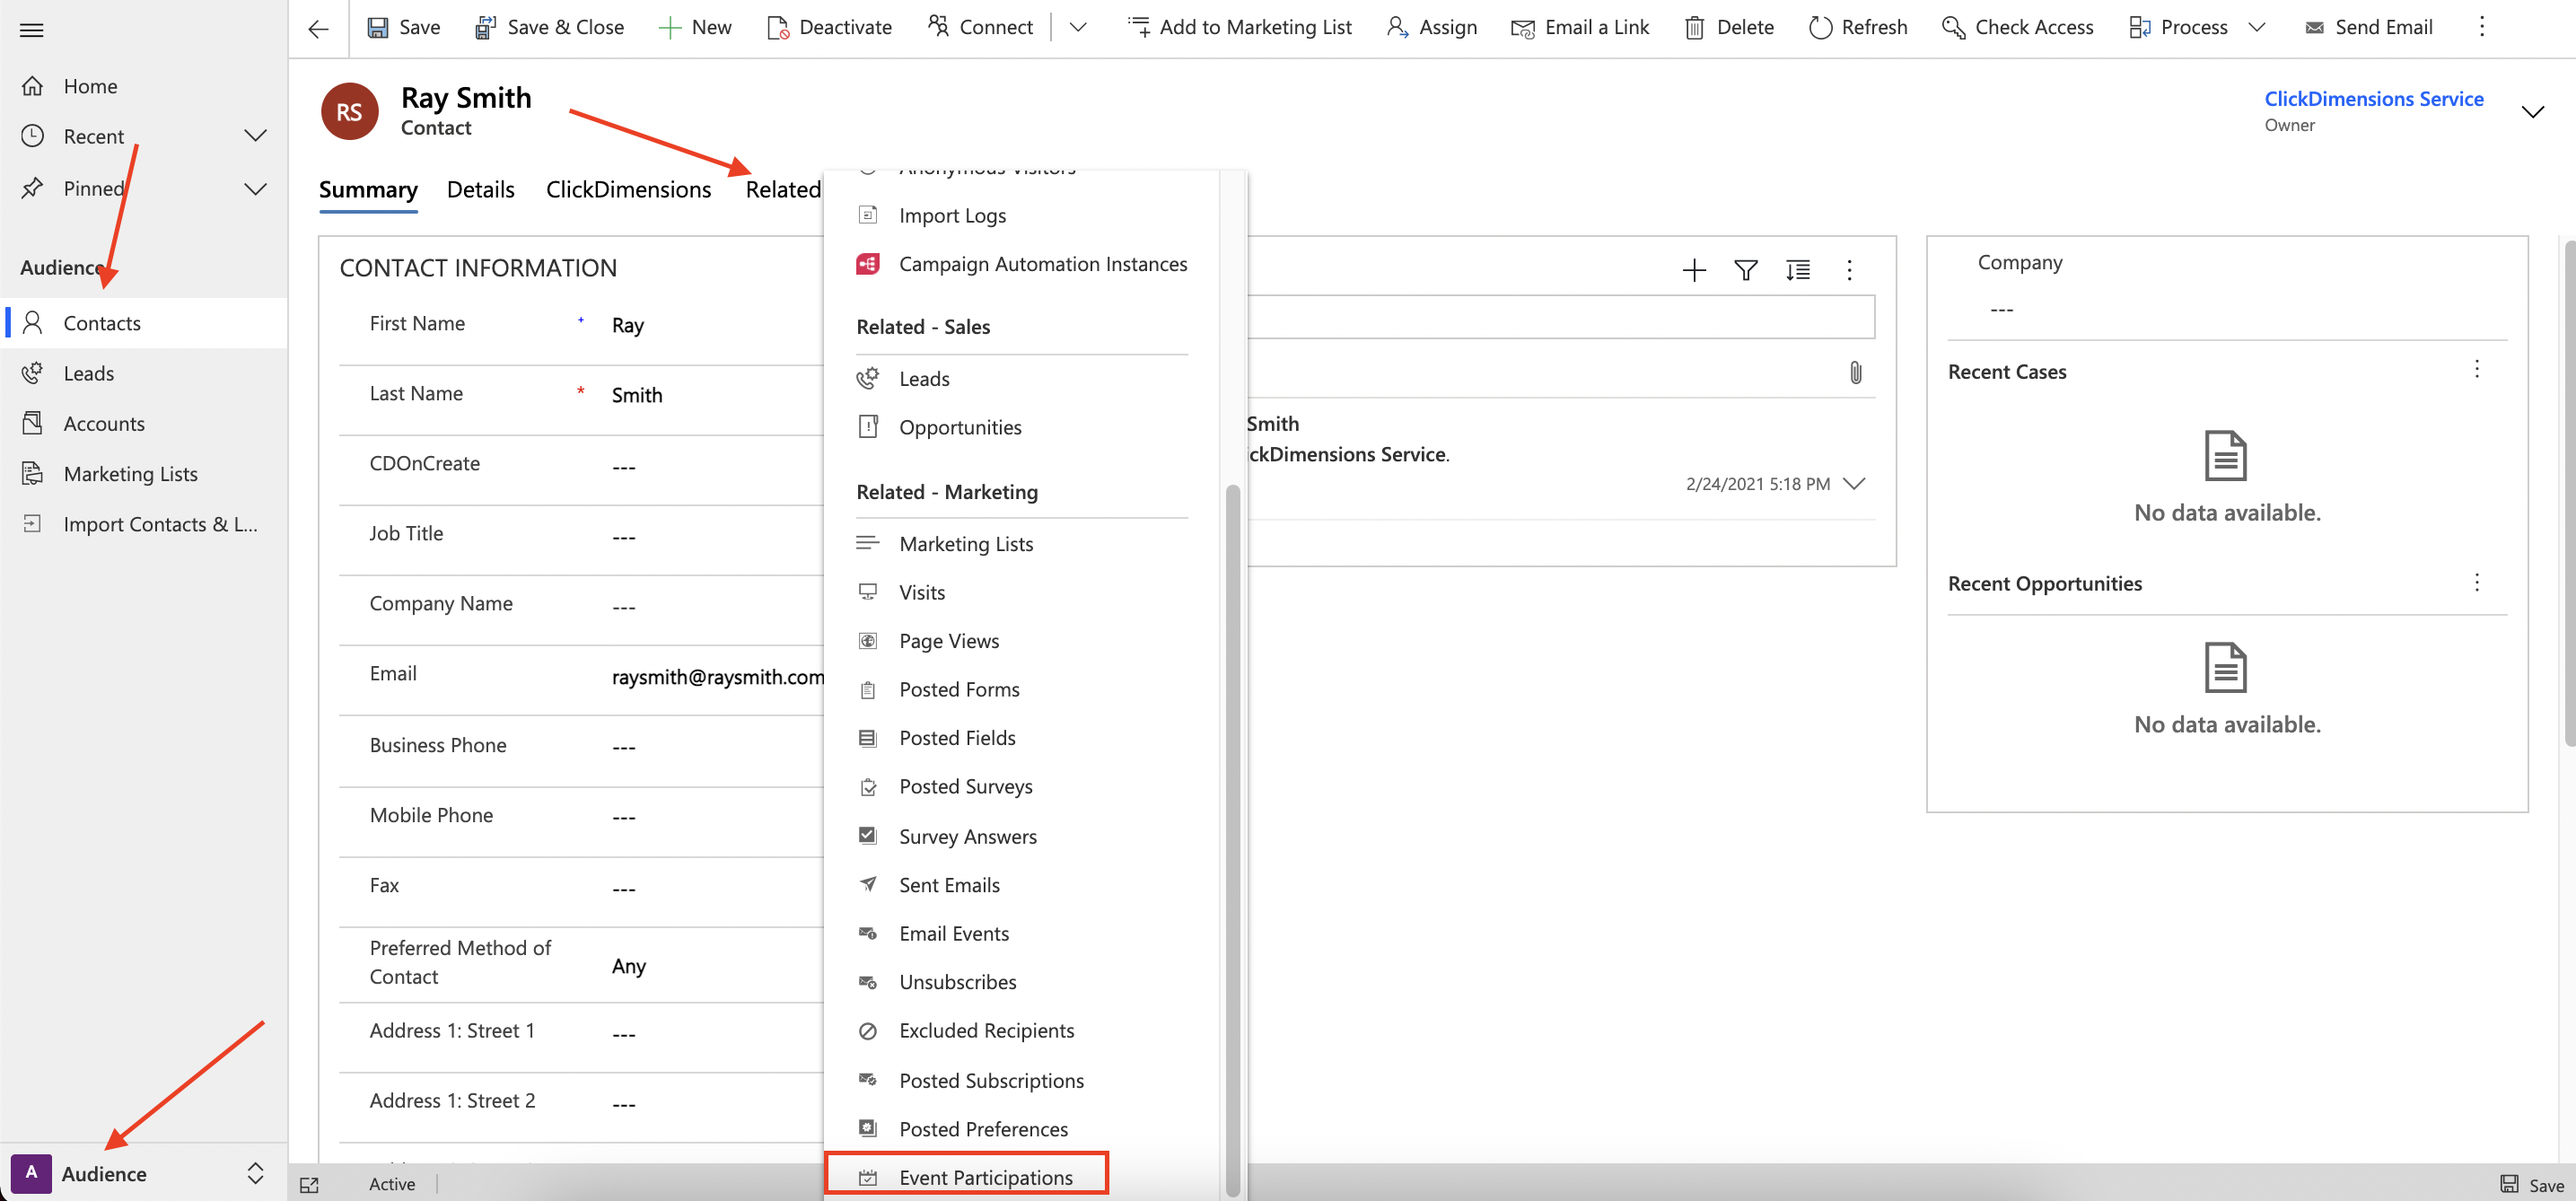Image resolution: width=2576 pixels, height=1201 pixels.
Task: Click the Email field value
Action: pos(717,677)
